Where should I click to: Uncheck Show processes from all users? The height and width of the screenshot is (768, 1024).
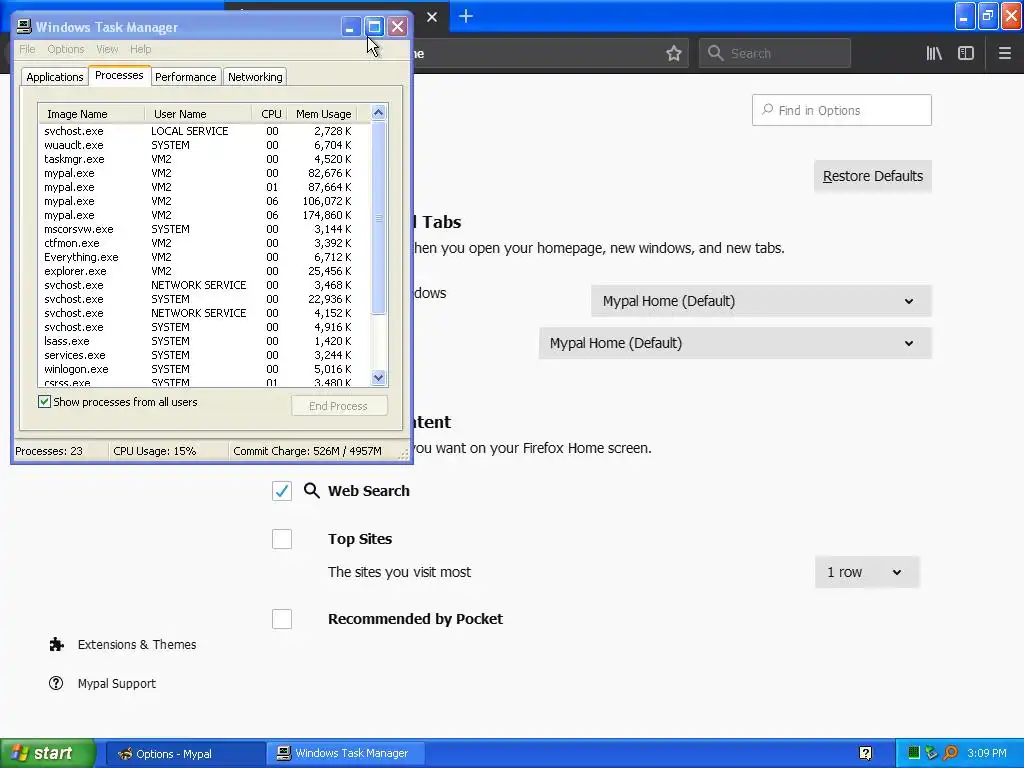pyautogui.click(x=44, y=402)
